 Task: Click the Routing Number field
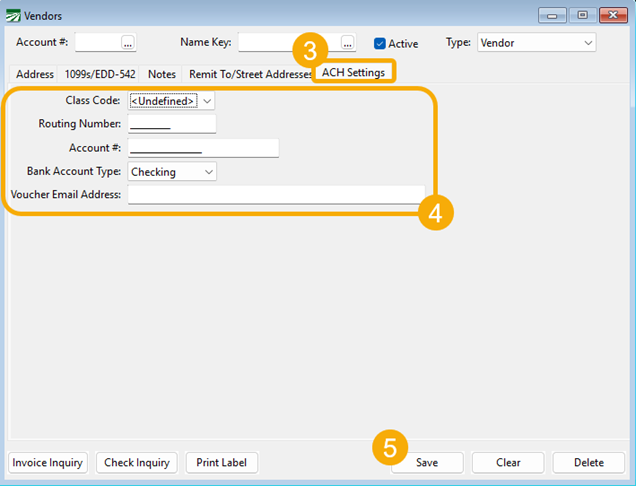point(172,124)
